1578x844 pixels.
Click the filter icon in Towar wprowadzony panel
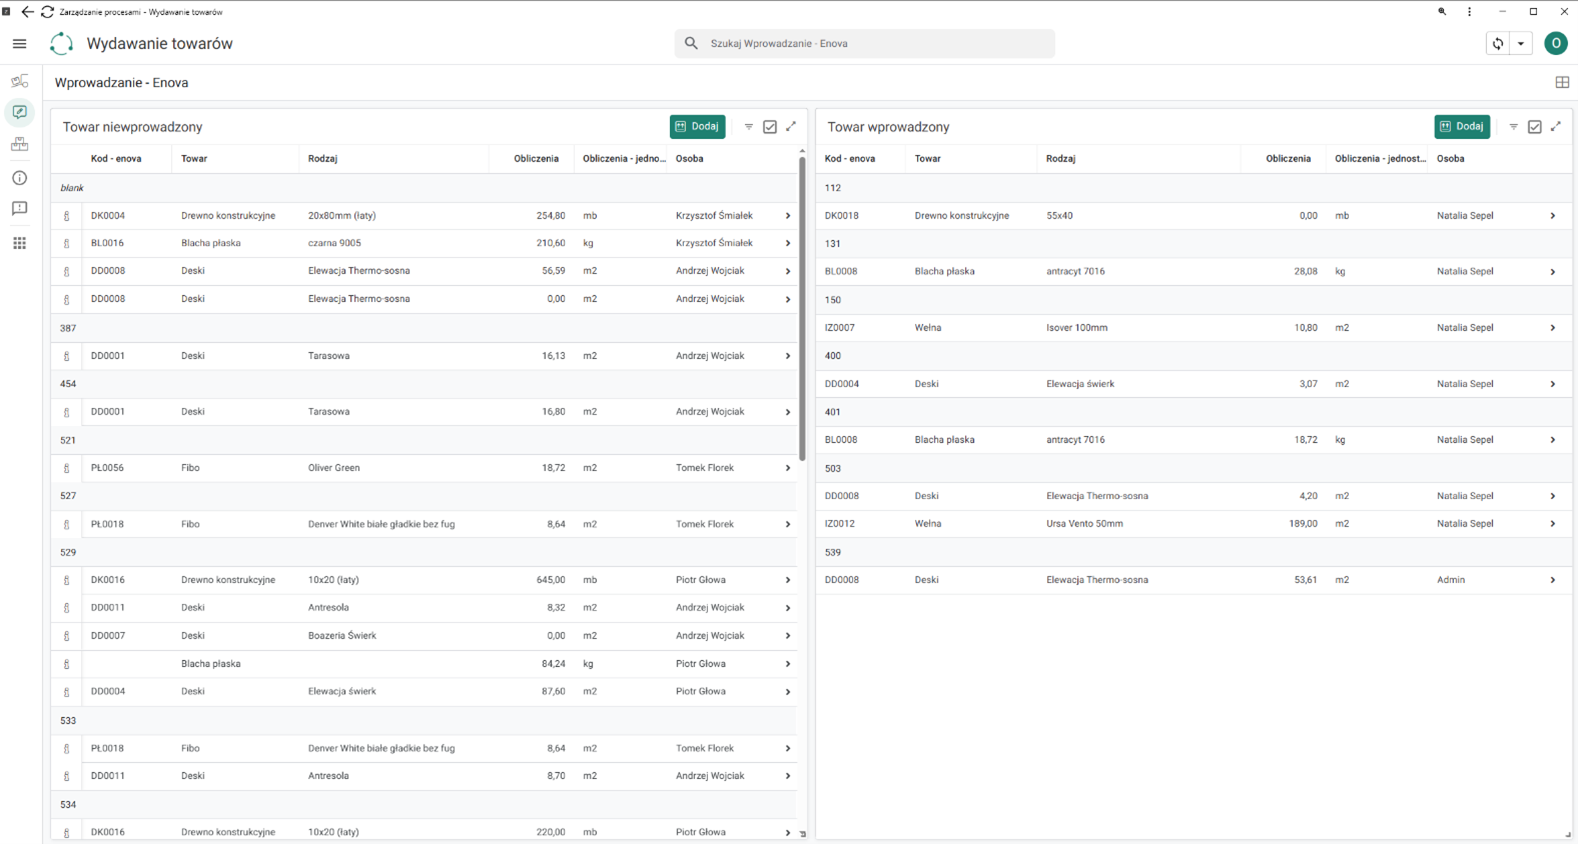coord(1513,127)
